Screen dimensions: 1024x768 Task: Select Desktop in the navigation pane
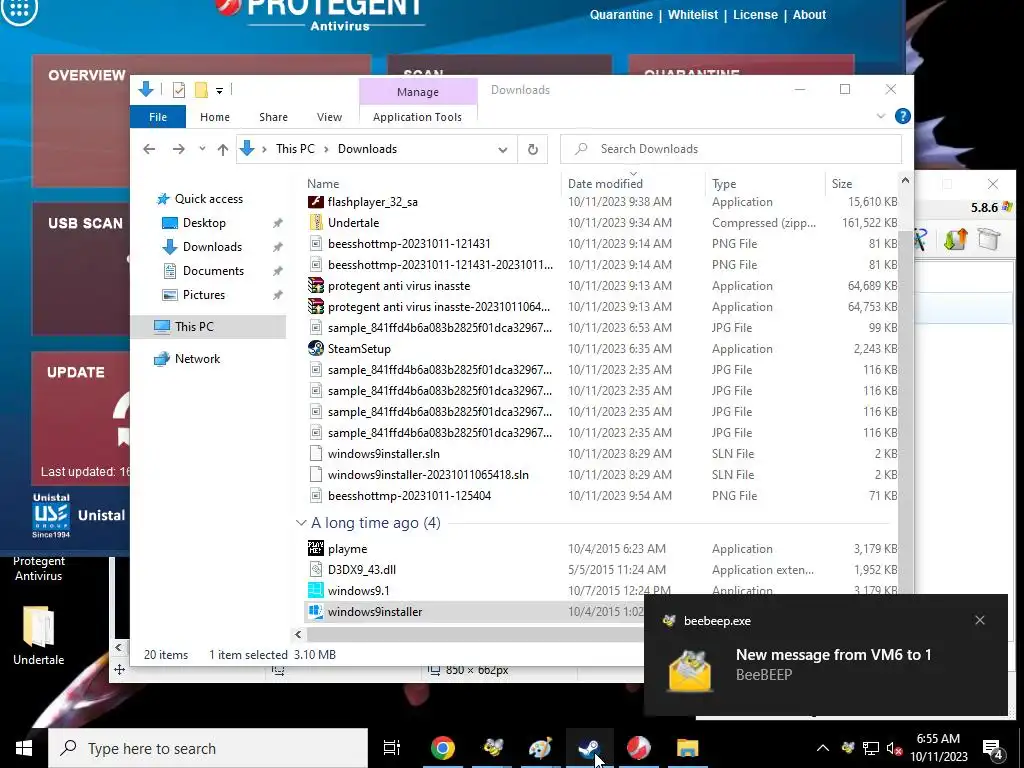click(x=204, y=223)
